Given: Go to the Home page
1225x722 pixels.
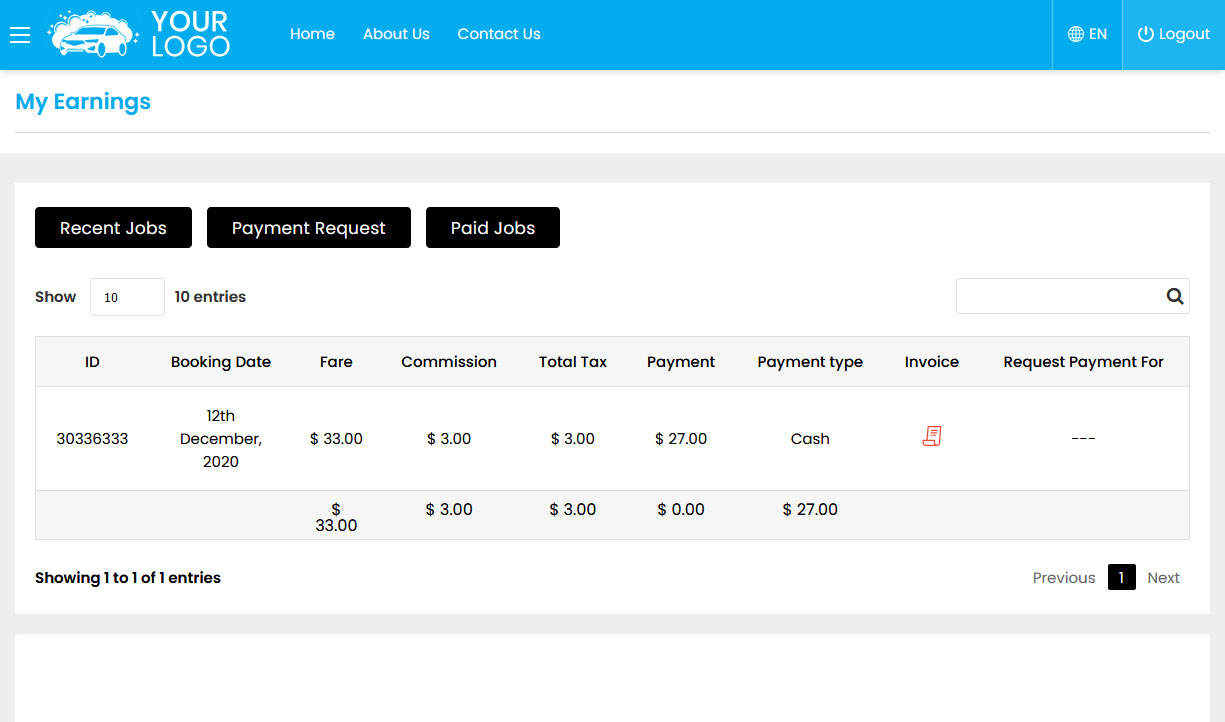Looking at the screenshot, I should tap(312, 34).
